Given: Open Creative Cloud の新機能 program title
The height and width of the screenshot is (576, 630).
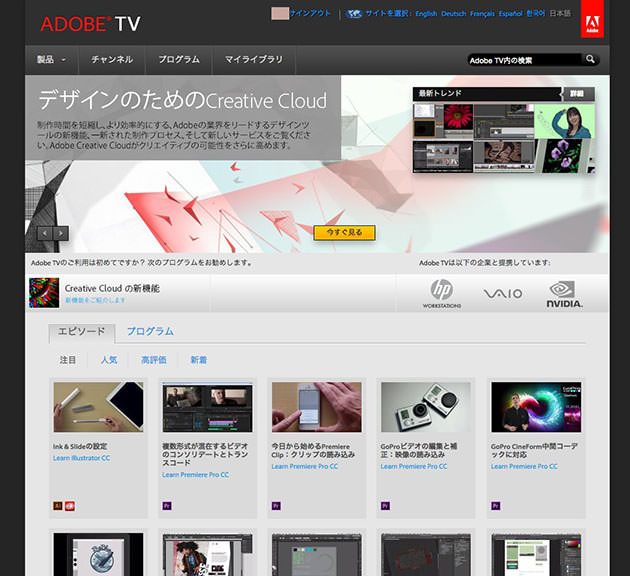Looking at the screenshot, I should pyautogui.click(x=112, y=288).
